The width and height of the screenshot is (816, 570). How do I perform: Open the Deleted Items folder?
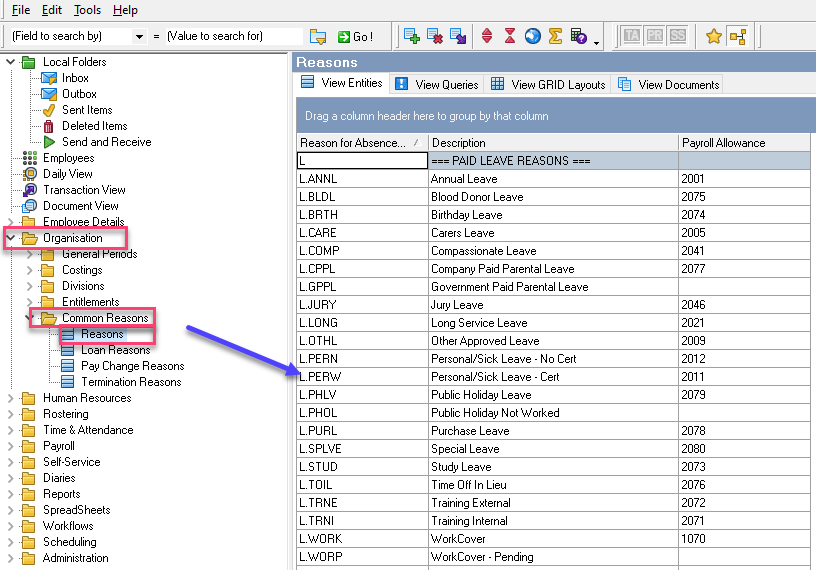pos(94,126)
